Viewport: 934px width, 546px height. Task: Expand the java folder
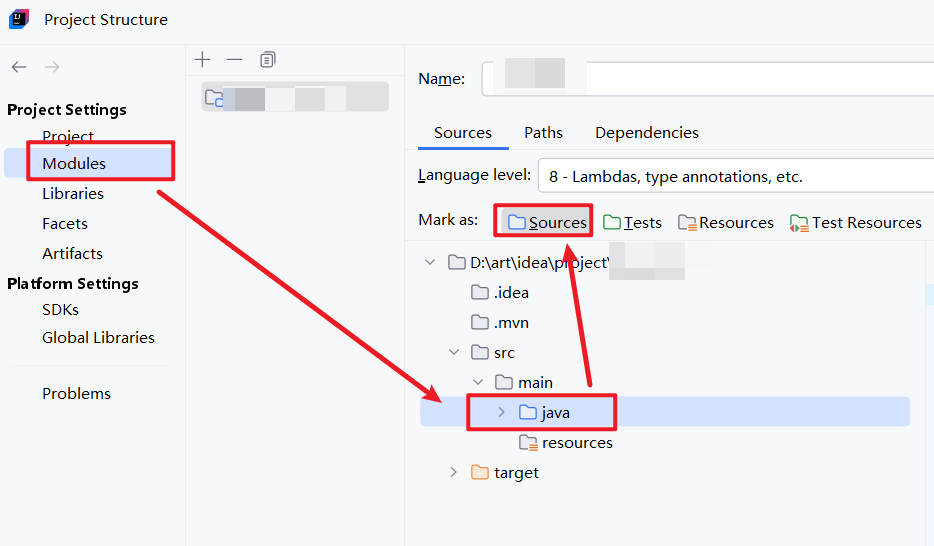pyautogui.click(x=502, y=412)
